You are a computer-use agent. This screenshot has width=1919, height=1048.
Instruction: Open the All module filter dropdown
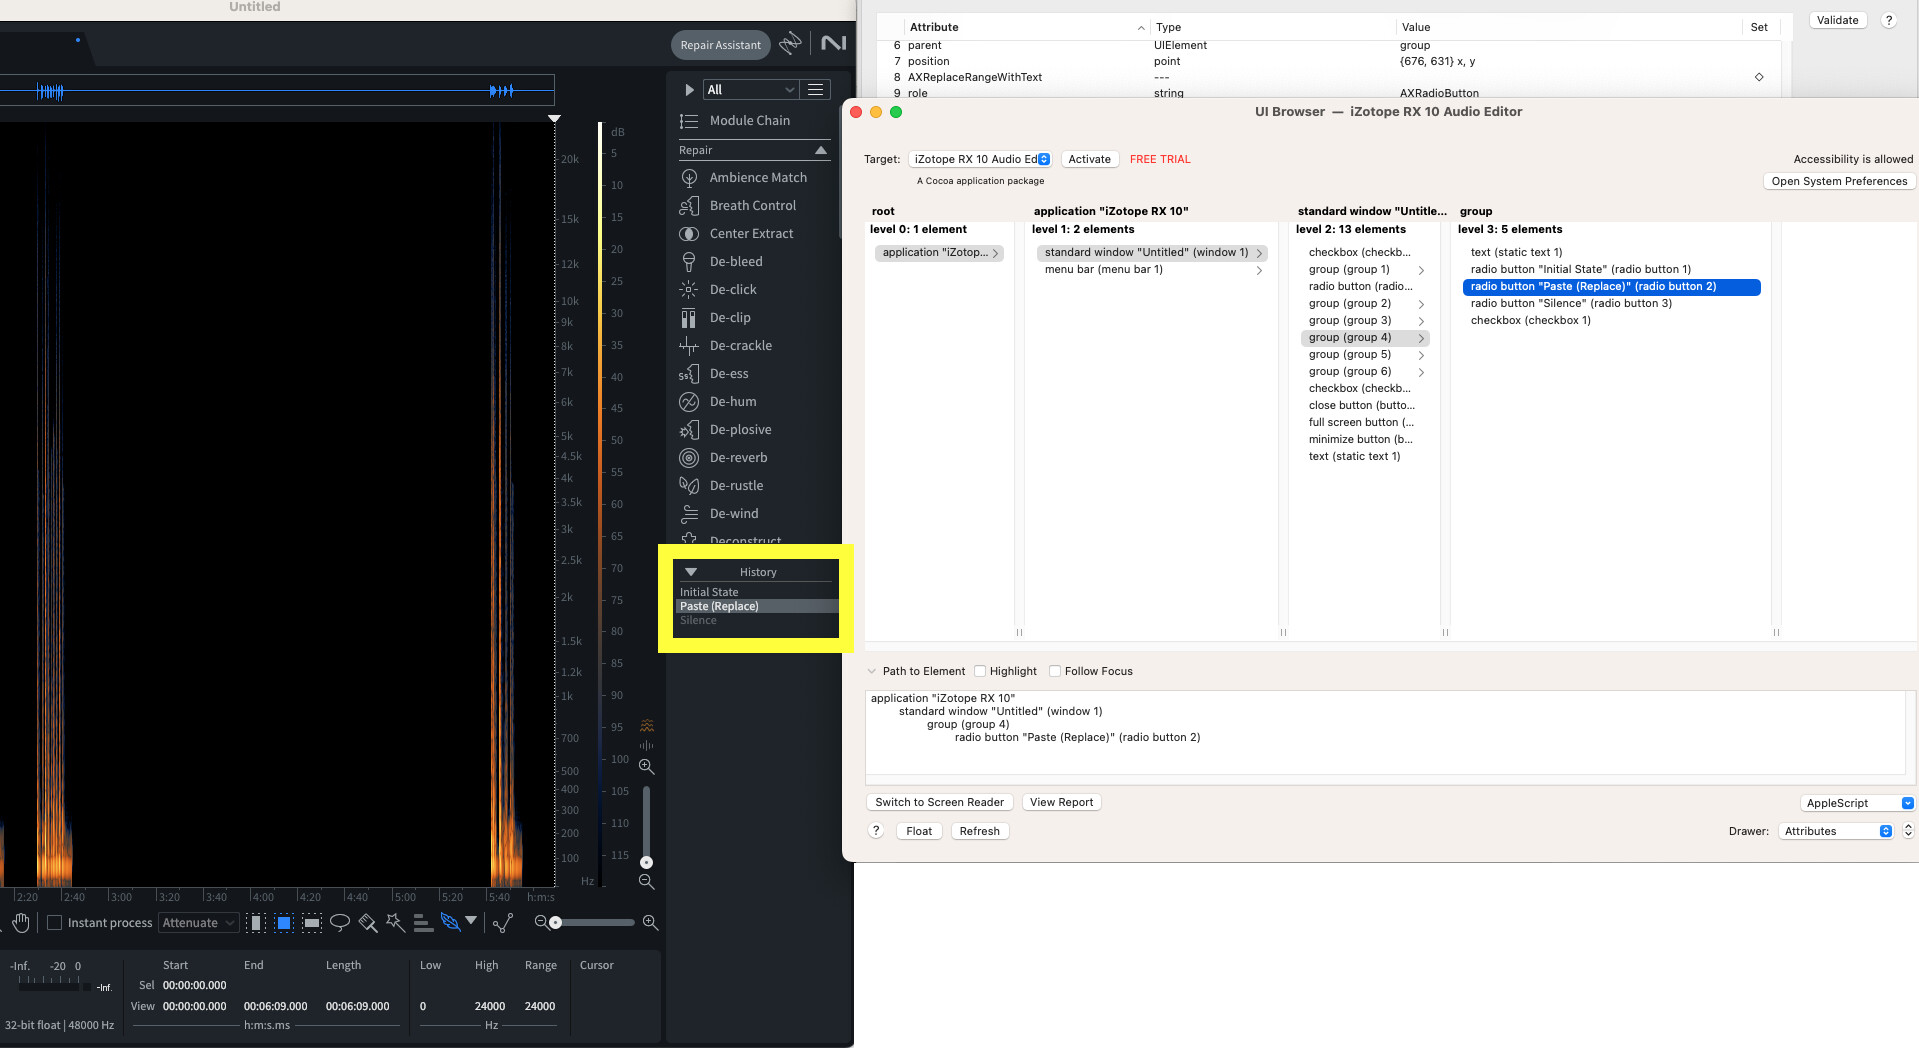[751, 90]
